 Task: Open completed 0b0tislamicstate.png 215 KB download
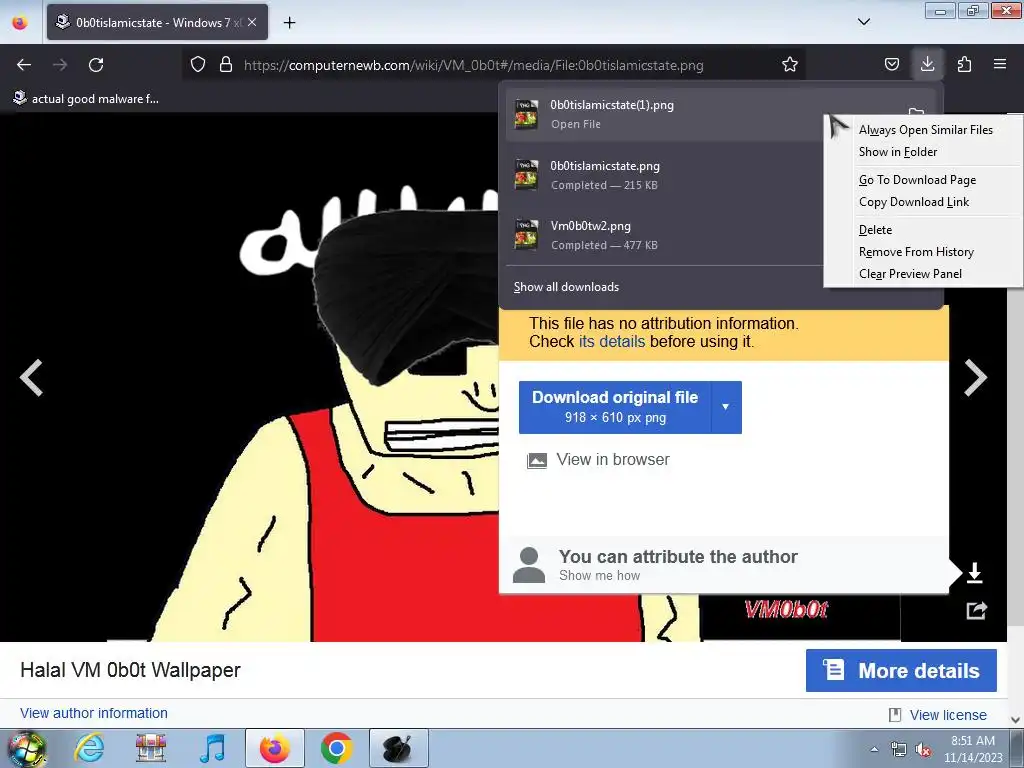pyautogui.click(x=663, y=175)
